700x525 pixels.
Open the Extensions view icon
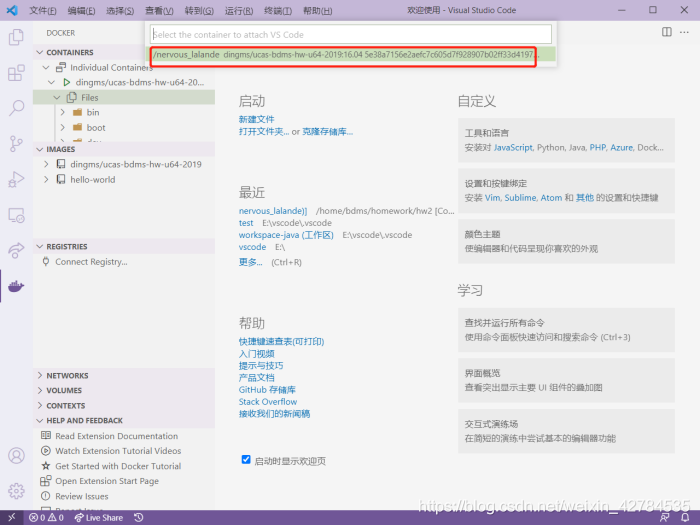point(16,73)
